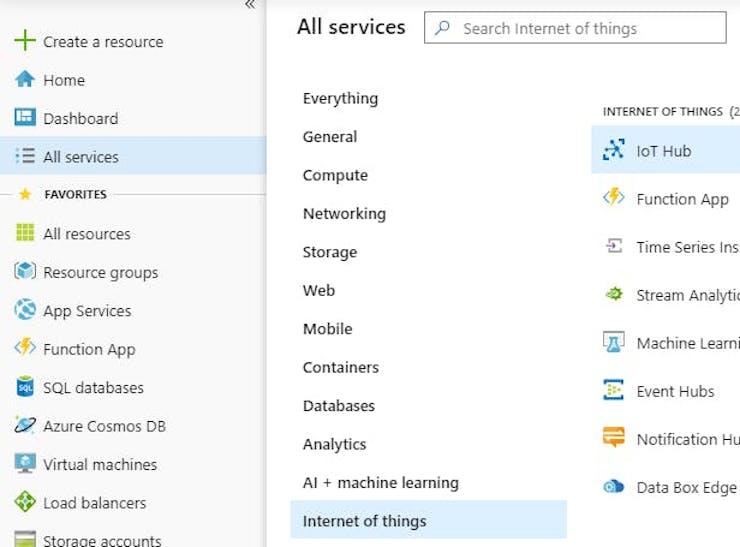Open Event Hubs service entry
740x547 pixels.
675,391
